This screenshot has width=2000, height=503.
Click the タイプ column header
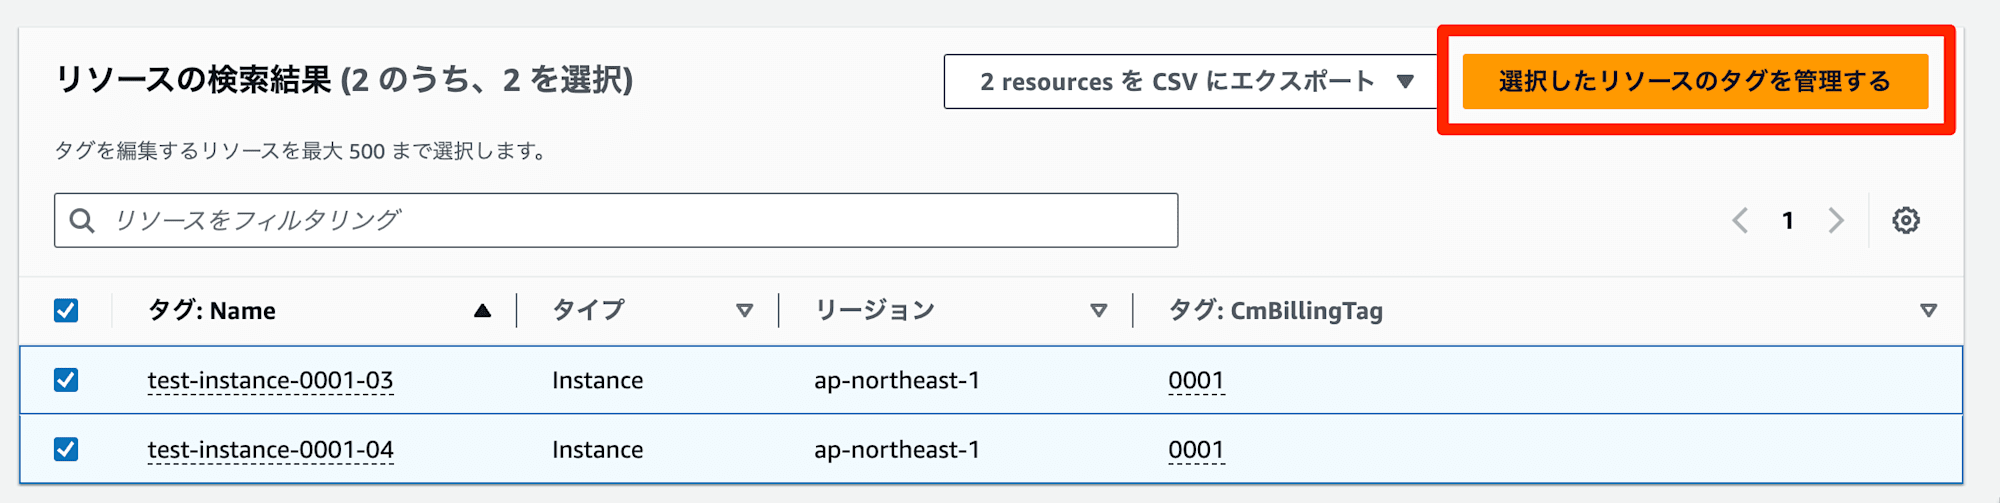click(589, 310)
